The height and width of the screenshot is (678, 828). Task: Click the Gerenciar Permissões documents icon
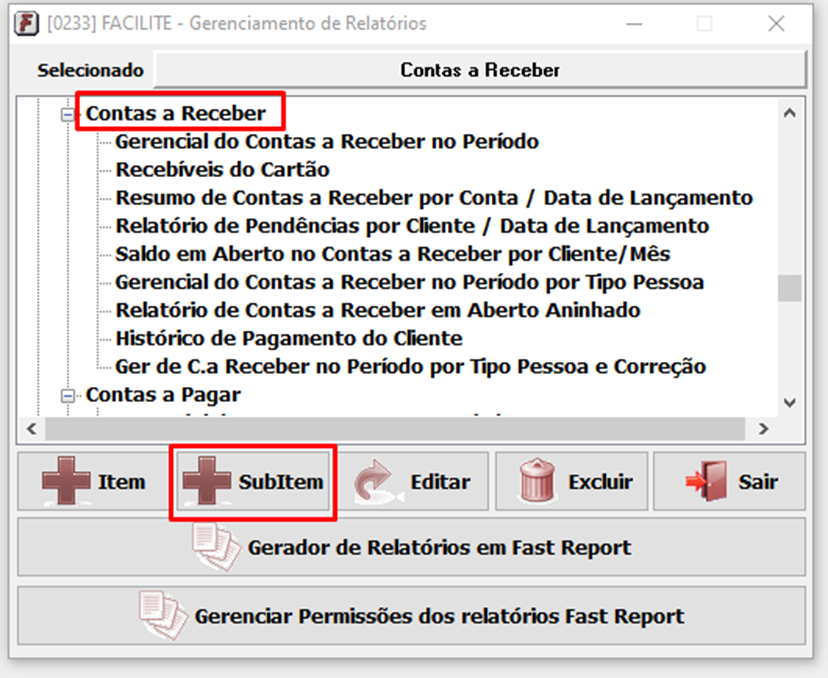tap(160, 615)
